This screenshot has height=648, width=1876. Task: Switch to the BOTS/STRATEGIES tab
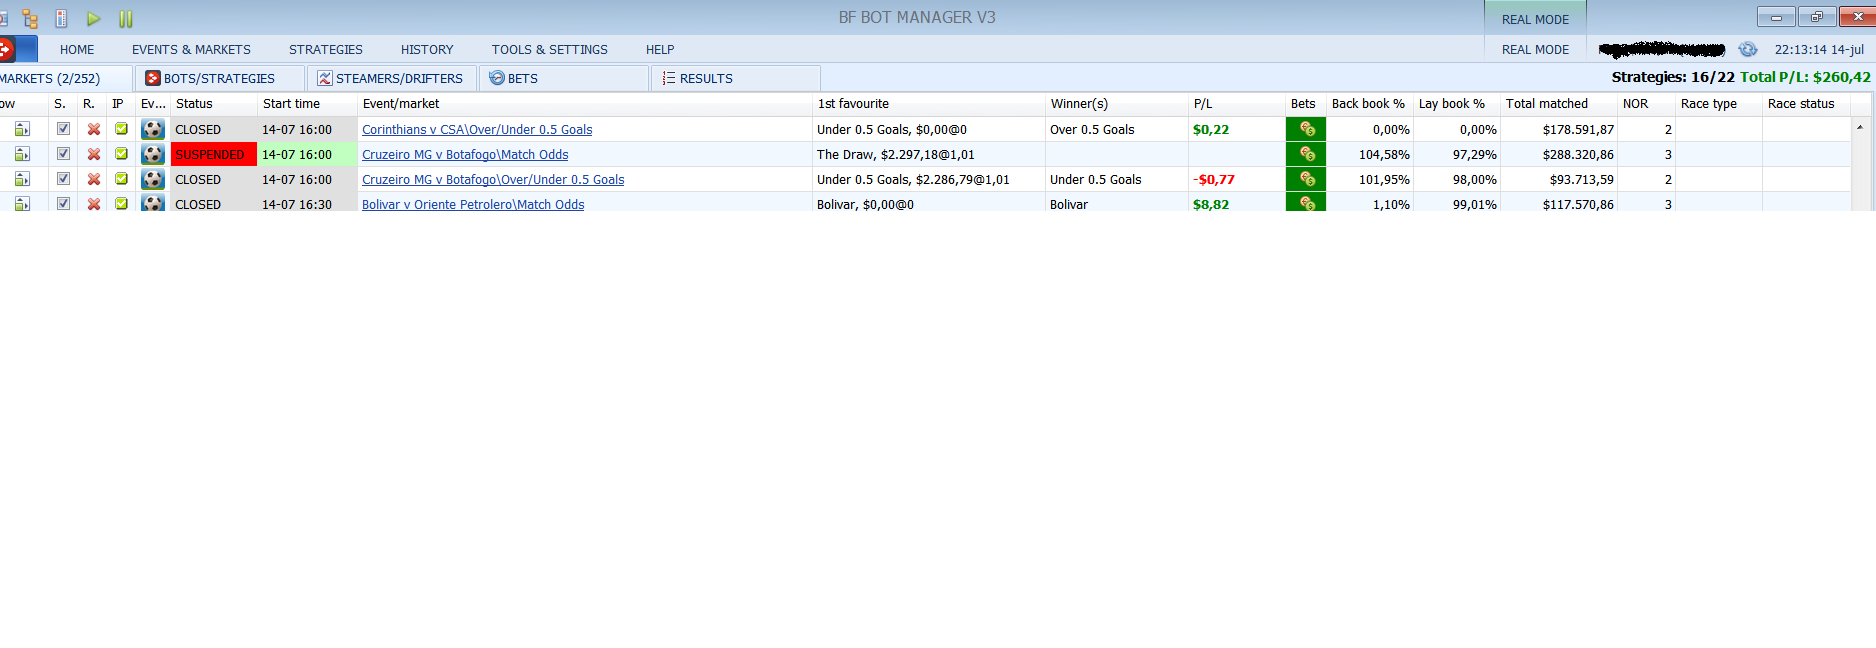click(x=220, y=78)
